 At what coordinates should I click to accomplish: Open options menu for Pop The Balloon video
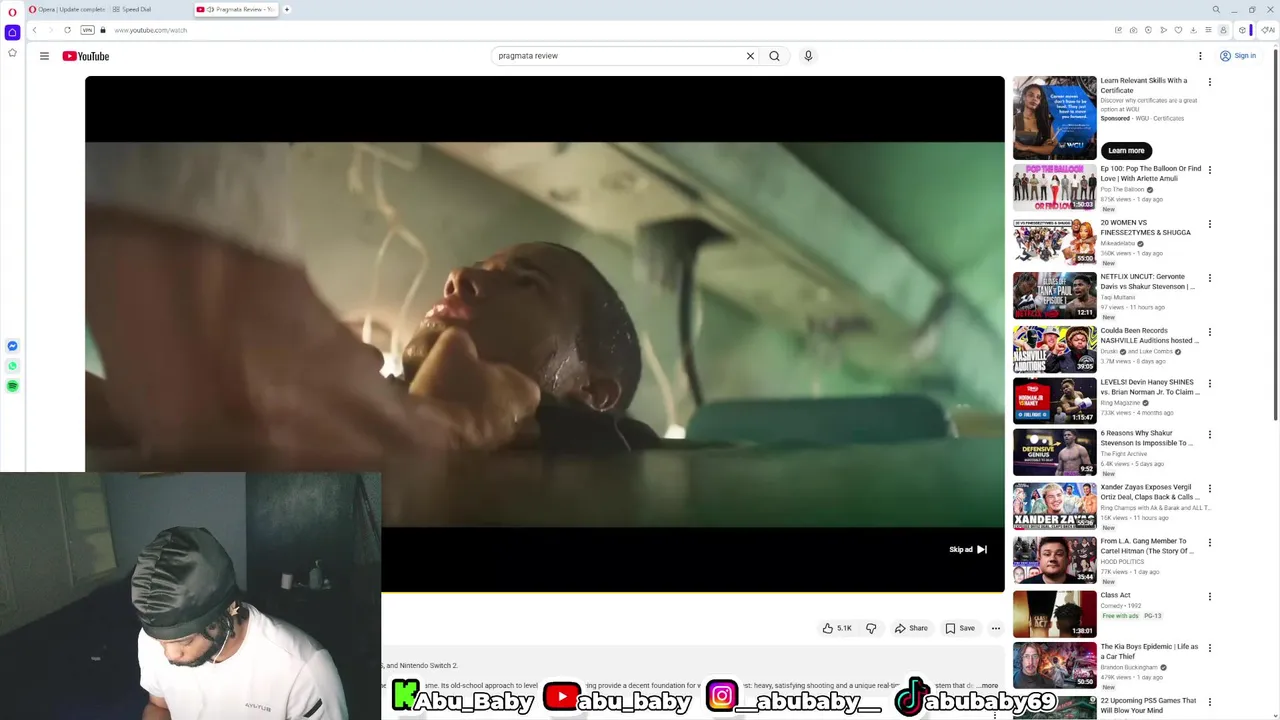1209,170
